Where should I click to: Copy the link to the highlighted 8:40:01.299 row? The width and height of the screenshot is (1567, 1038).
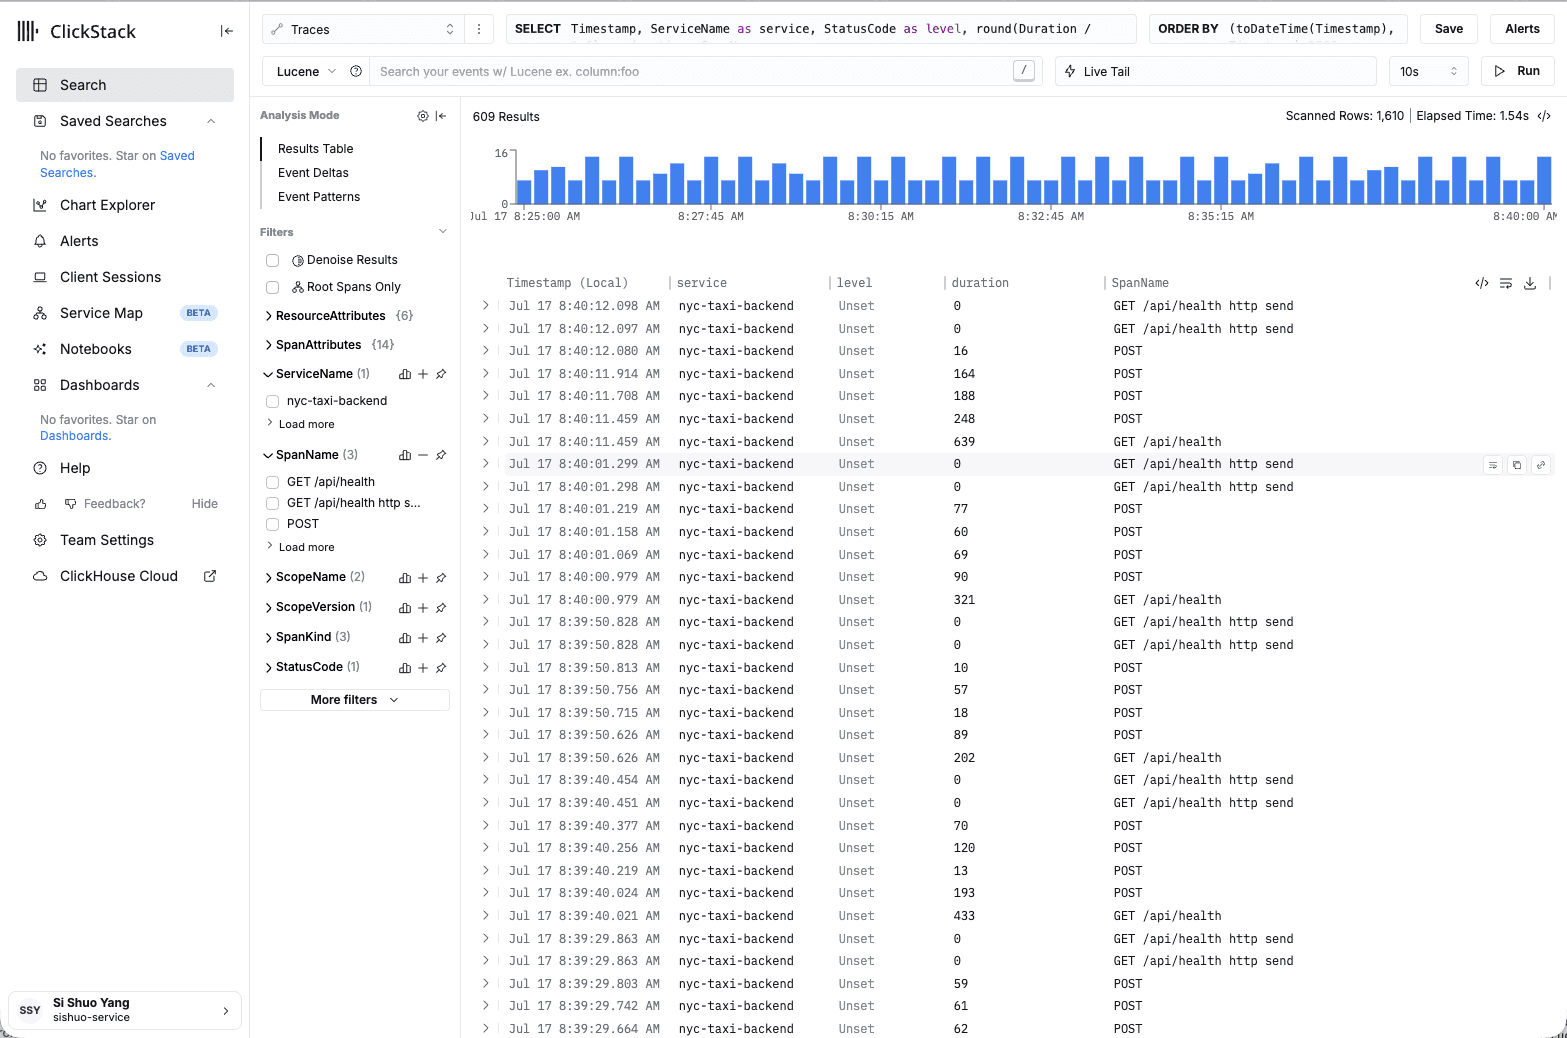(1541, 465)
